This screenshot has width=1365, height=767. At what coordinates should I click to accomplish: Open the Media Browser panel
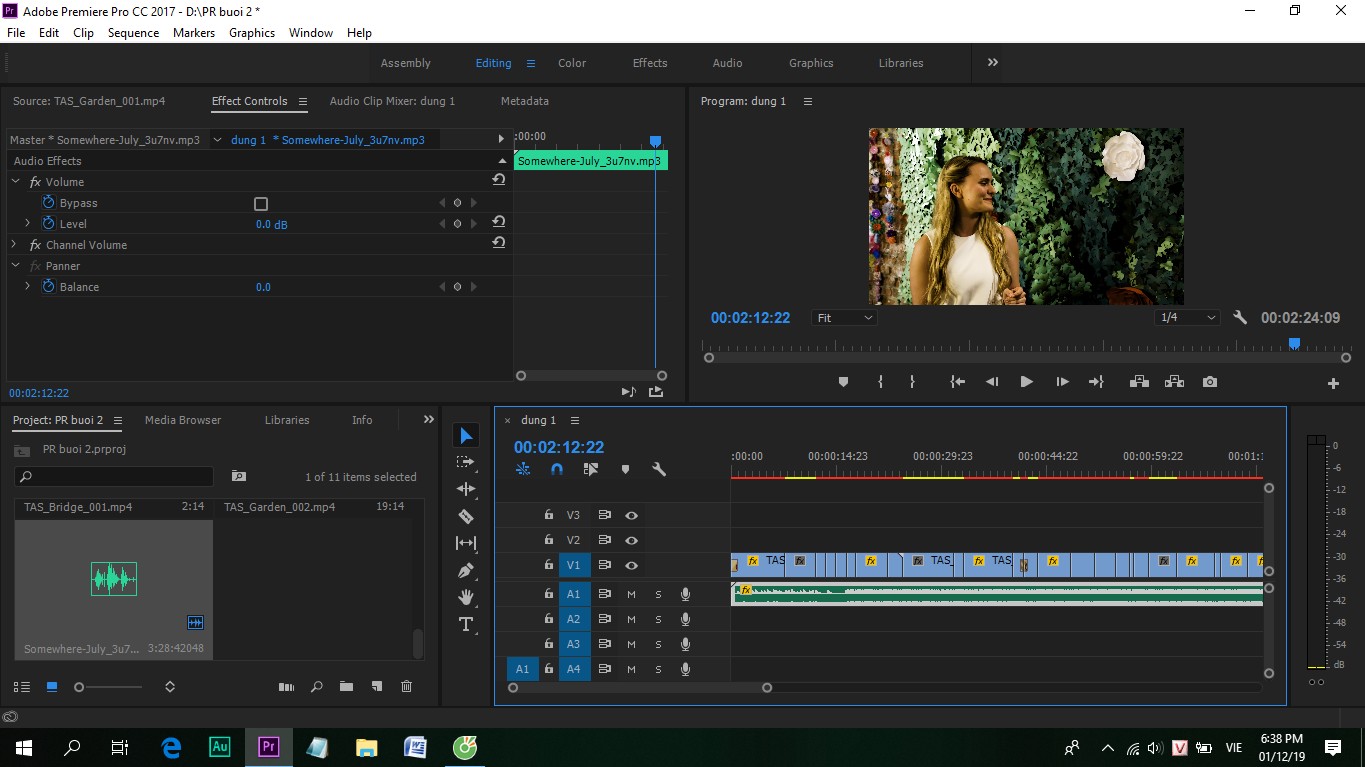click(x=183, y=420)
